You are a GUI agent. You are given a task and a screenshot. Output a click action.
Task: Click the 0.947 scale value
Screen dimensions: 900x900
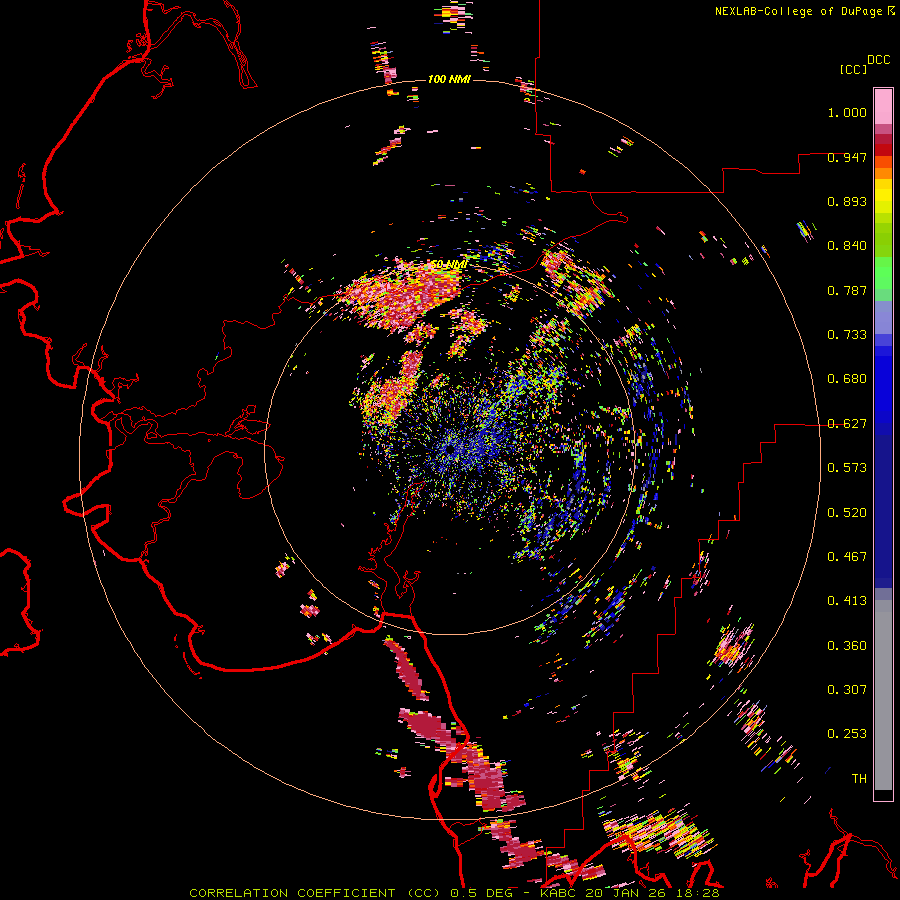[847, 157]
